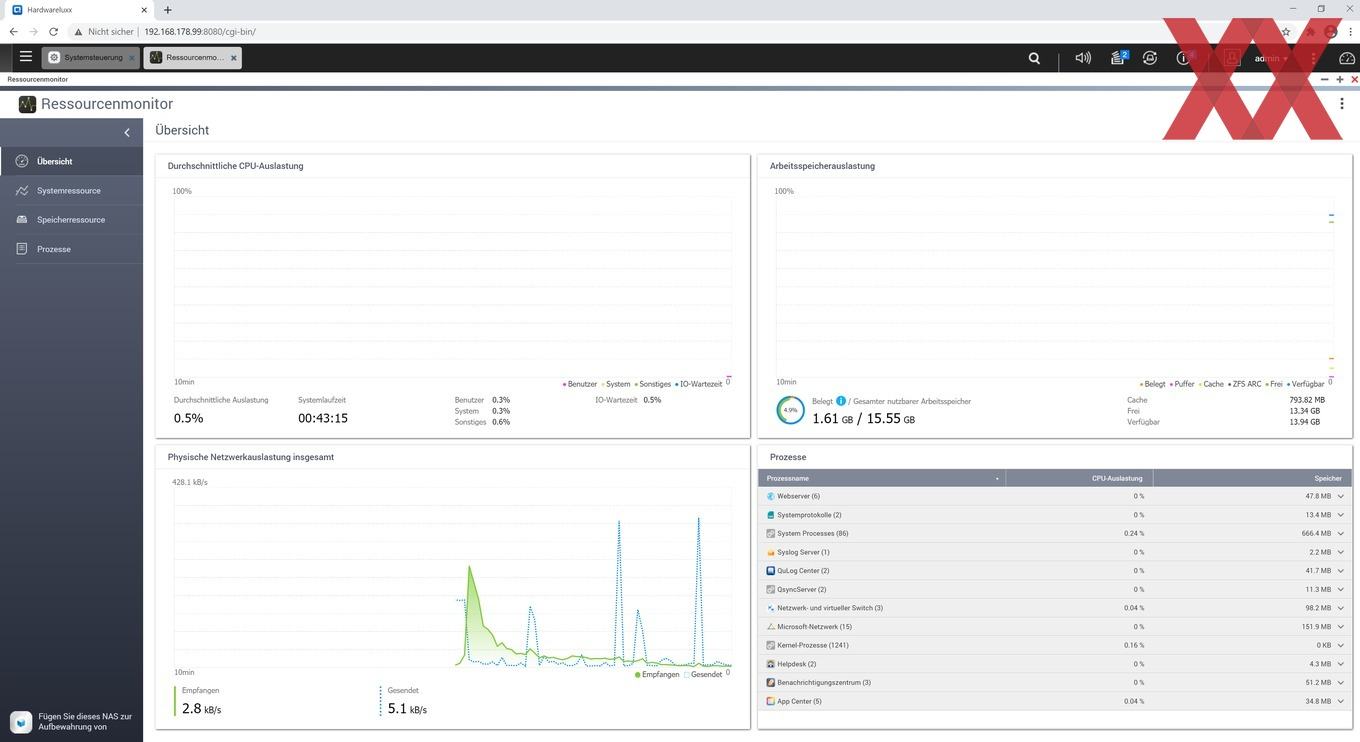Click the browser address bar URL
Image resolution: width=1360 pixels, height=742 pixels.
point(200,32)
